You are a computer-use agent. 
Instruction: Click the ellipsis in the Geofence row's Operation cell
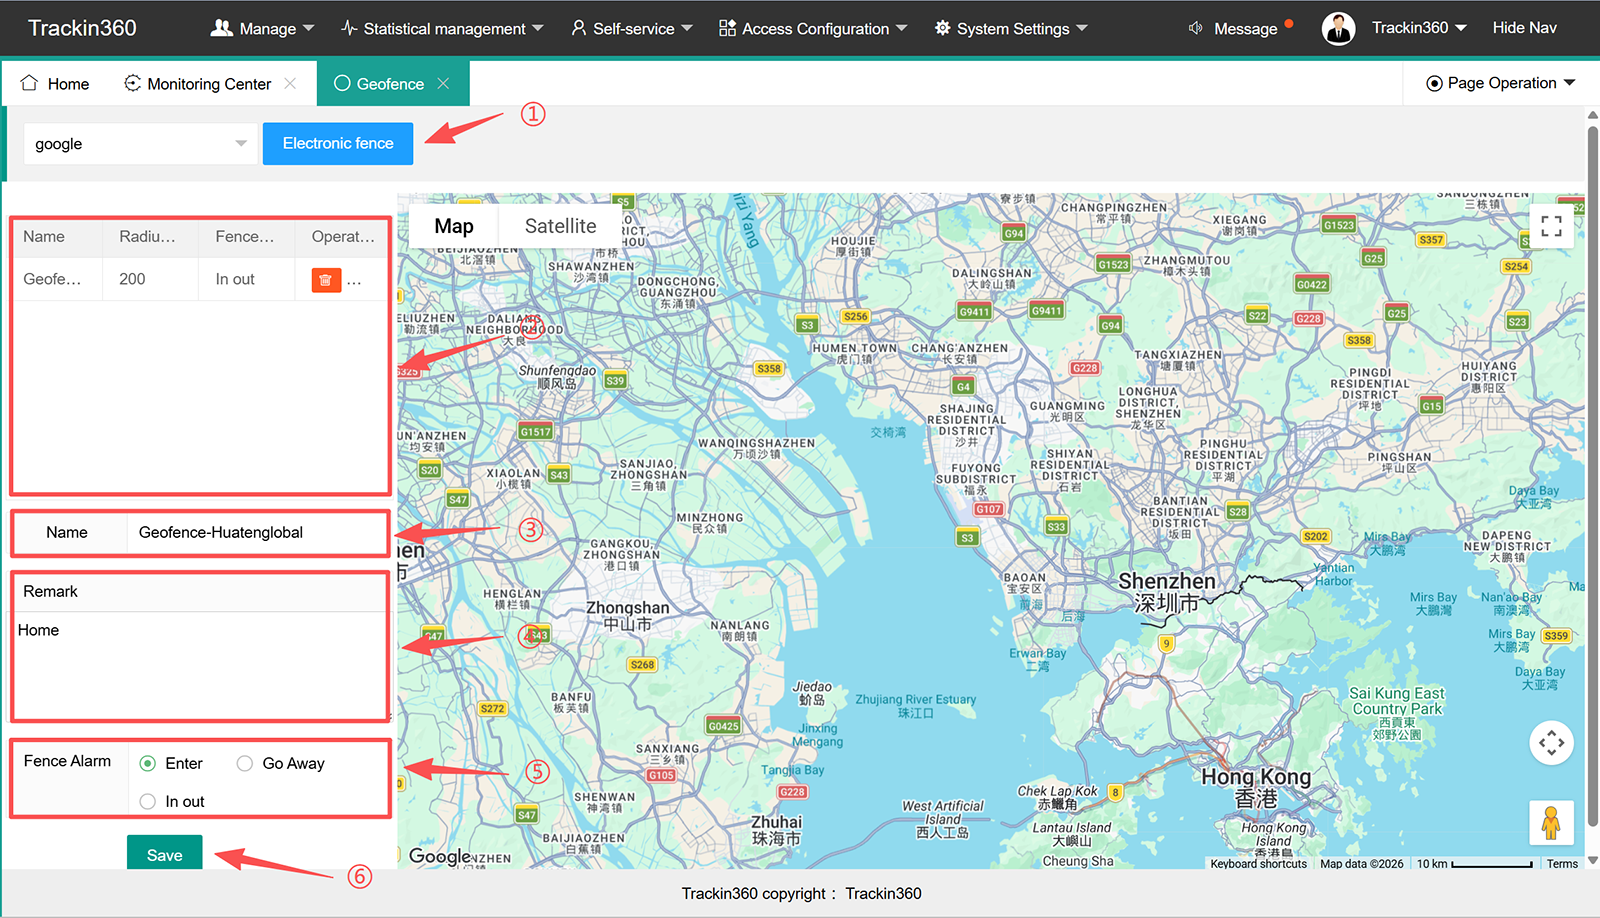coord(354,282)
